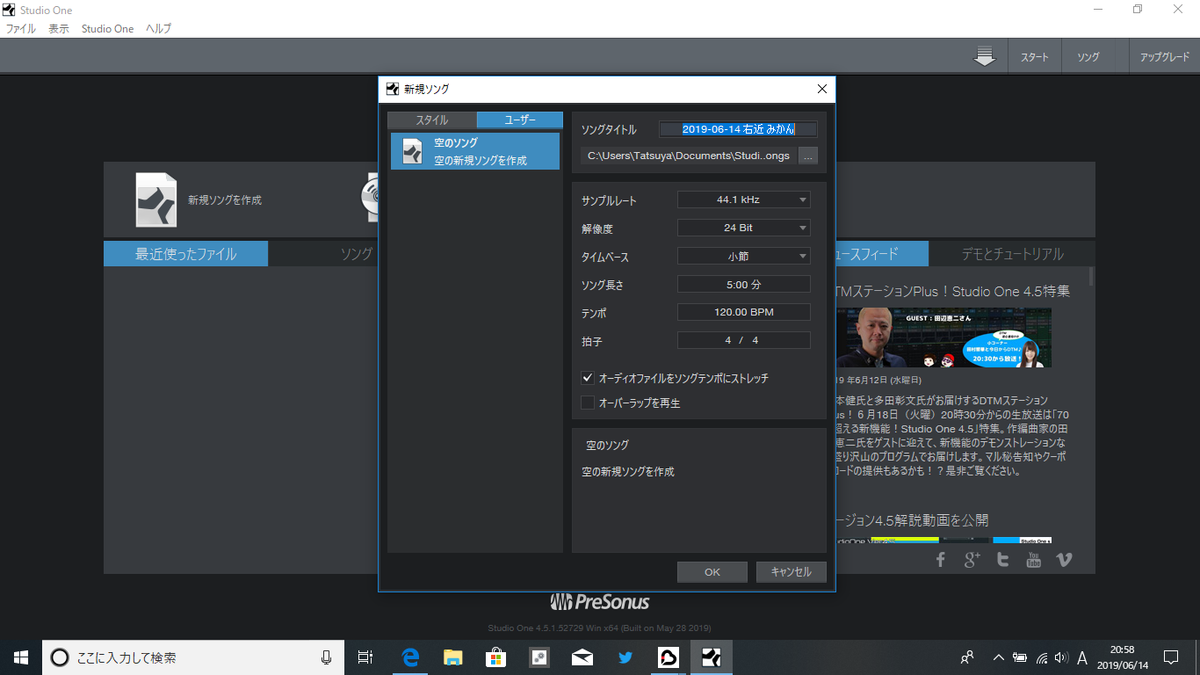Open Task View in taskbar
Viewport: 1200px width, 675px height.
[365, 657]
